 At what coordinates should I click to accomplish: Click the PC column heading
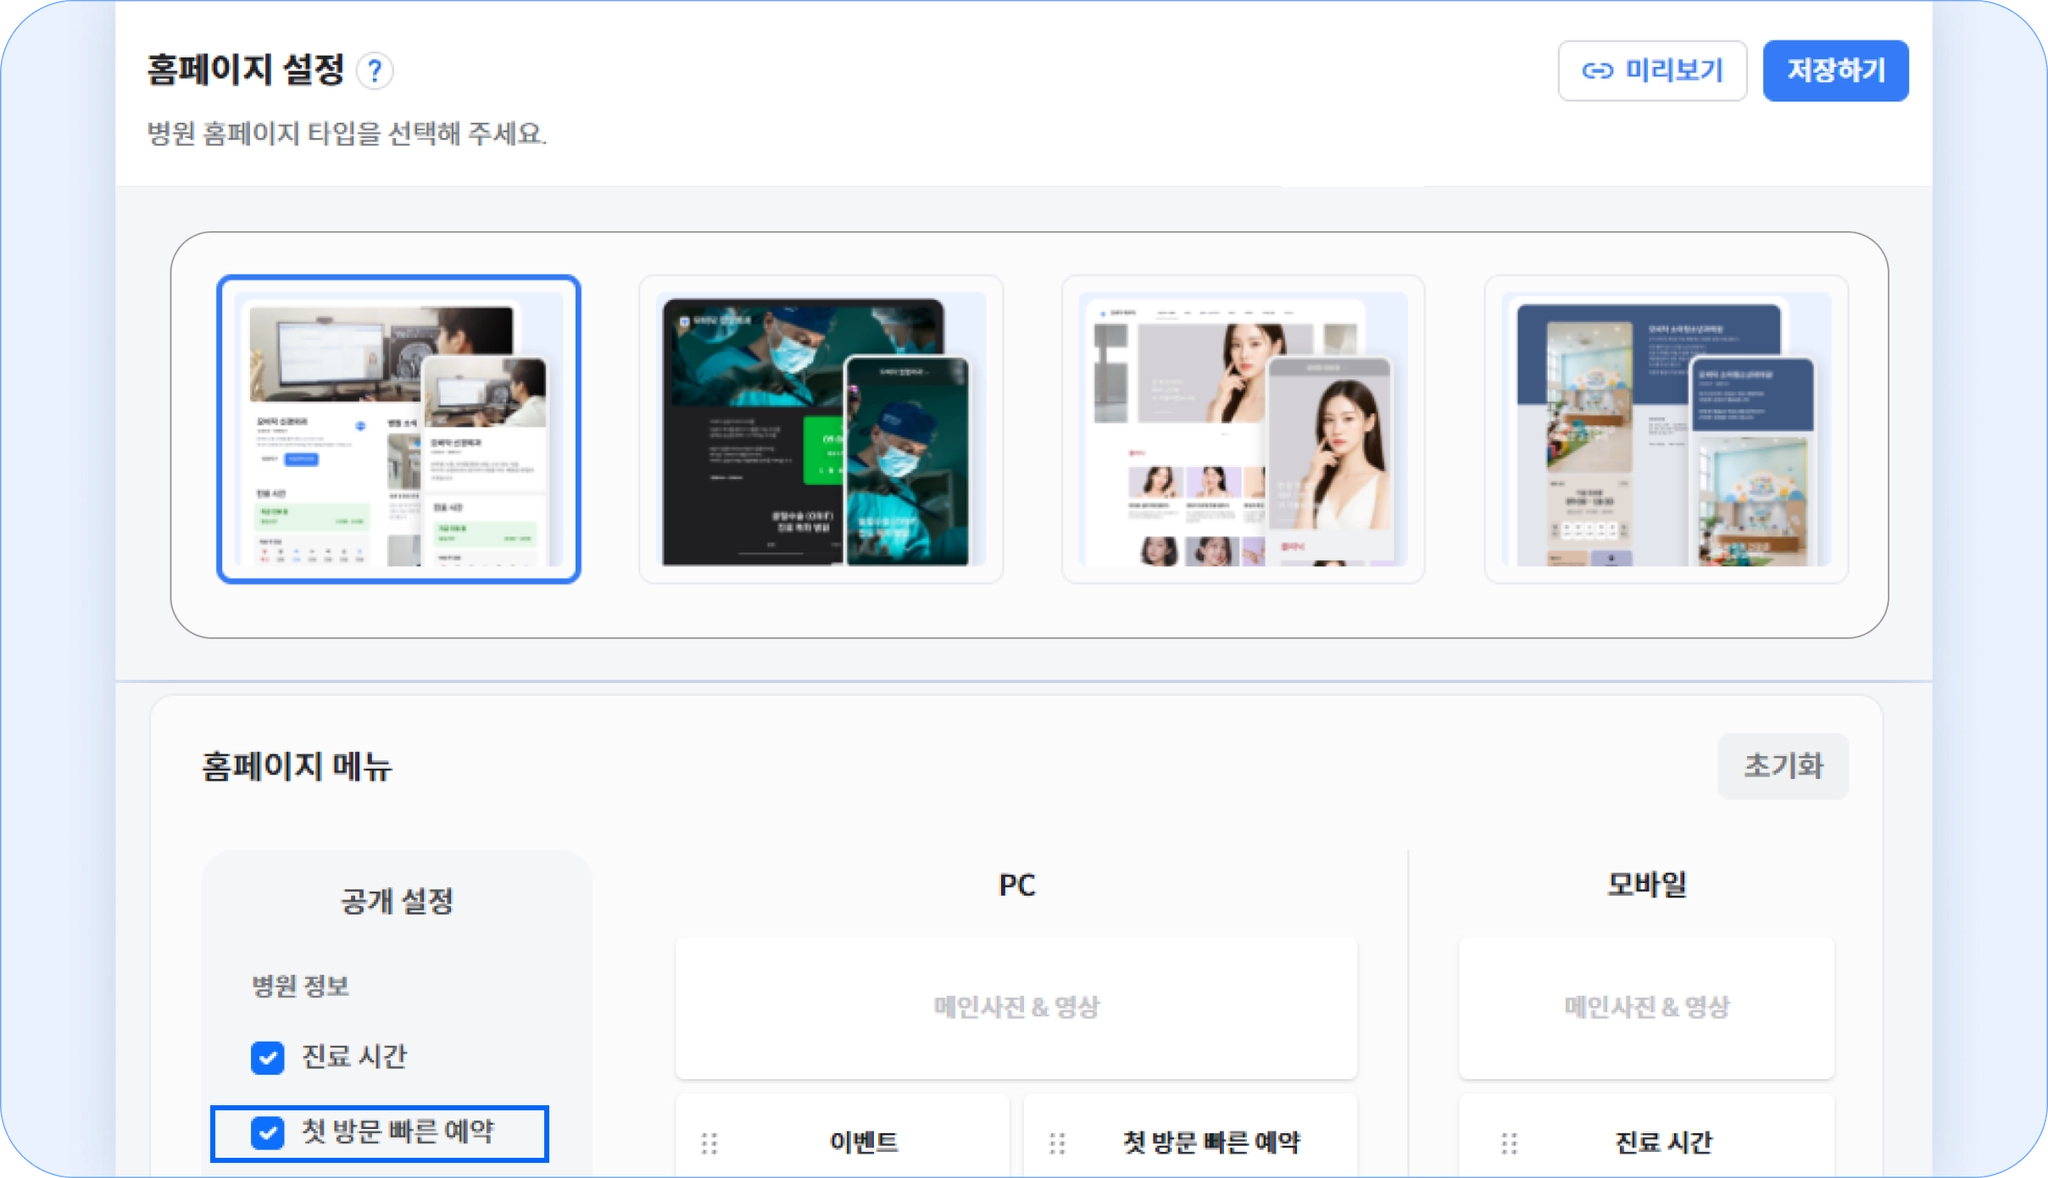click(x=1016, y=885)
